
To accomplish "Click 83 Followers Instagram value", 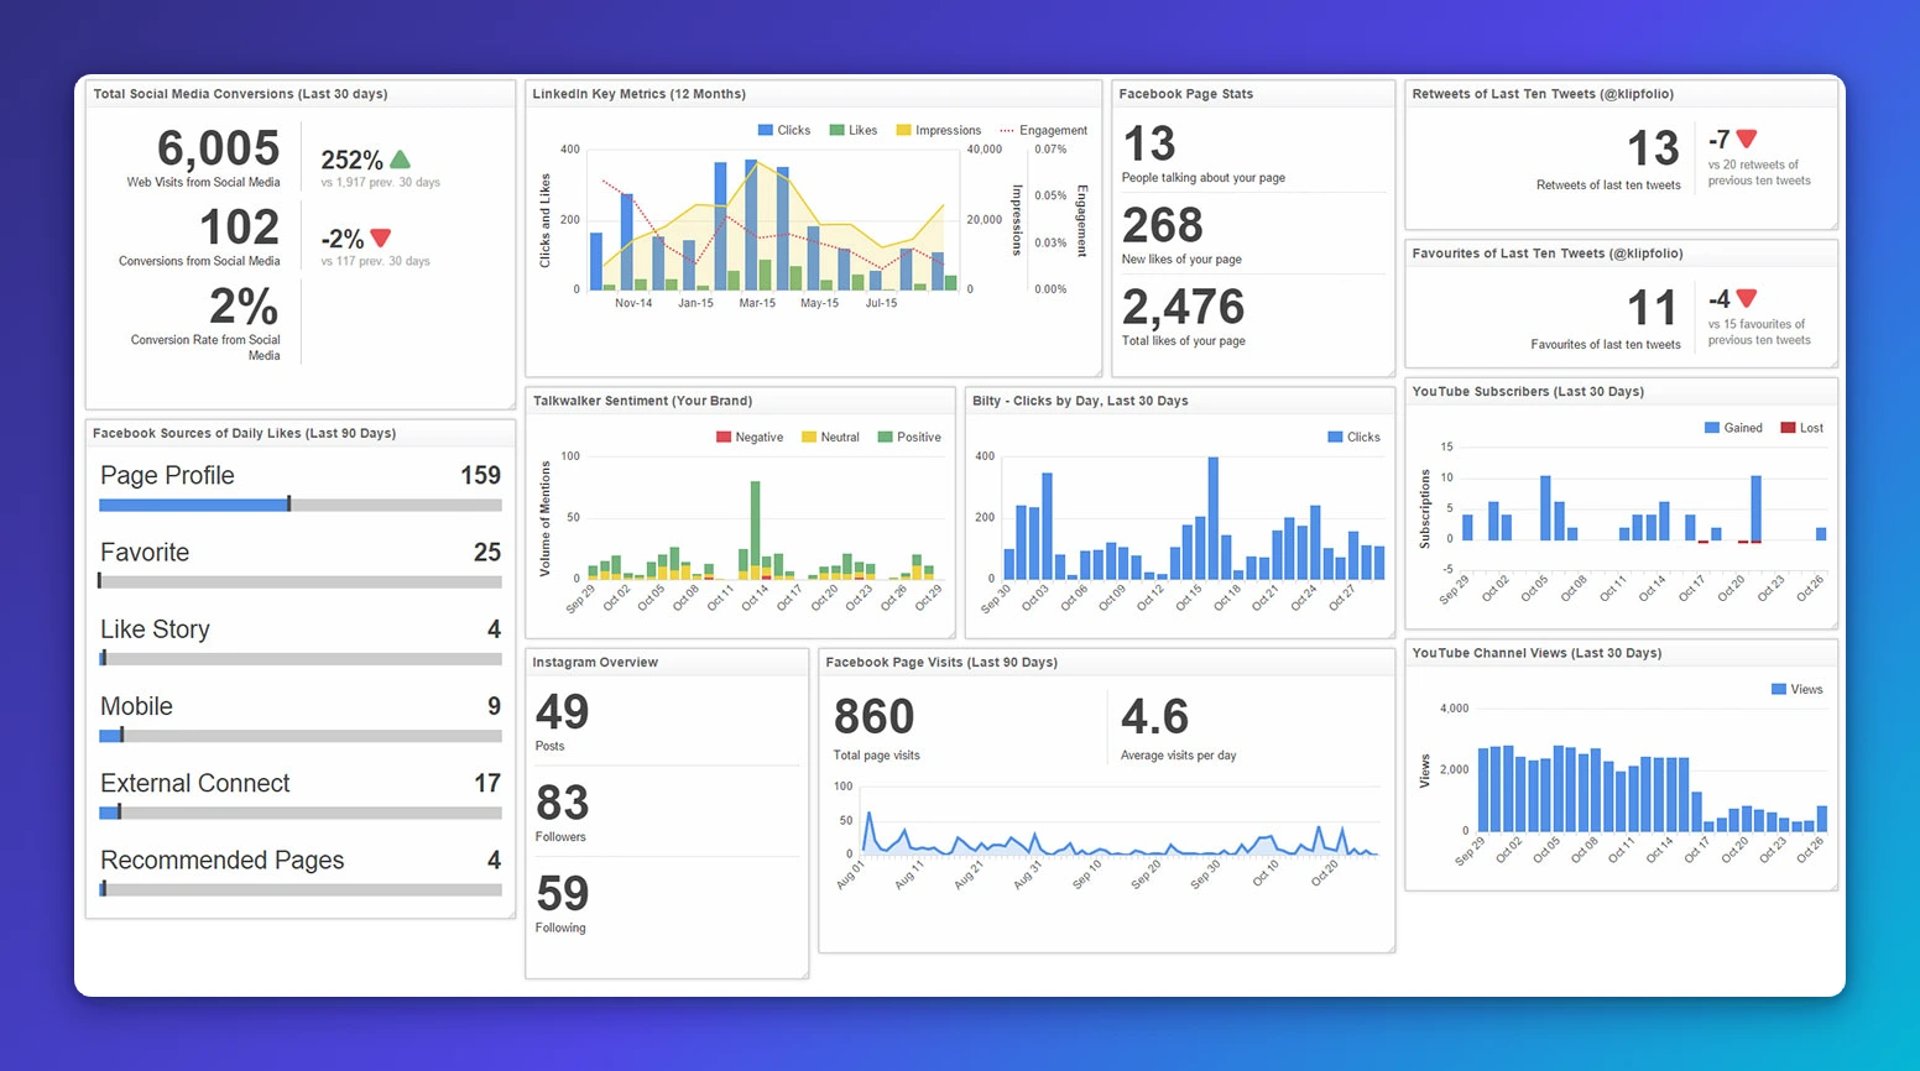I will [x=562, y=803].
